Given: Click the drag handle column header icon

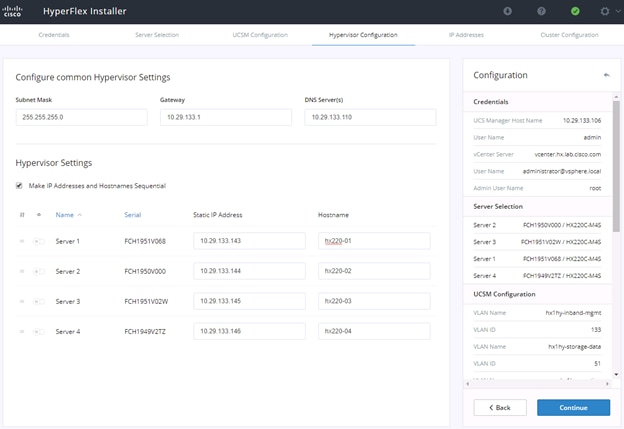Looking at the screenshot, I should pyautogui.click(x=22, y=215).
